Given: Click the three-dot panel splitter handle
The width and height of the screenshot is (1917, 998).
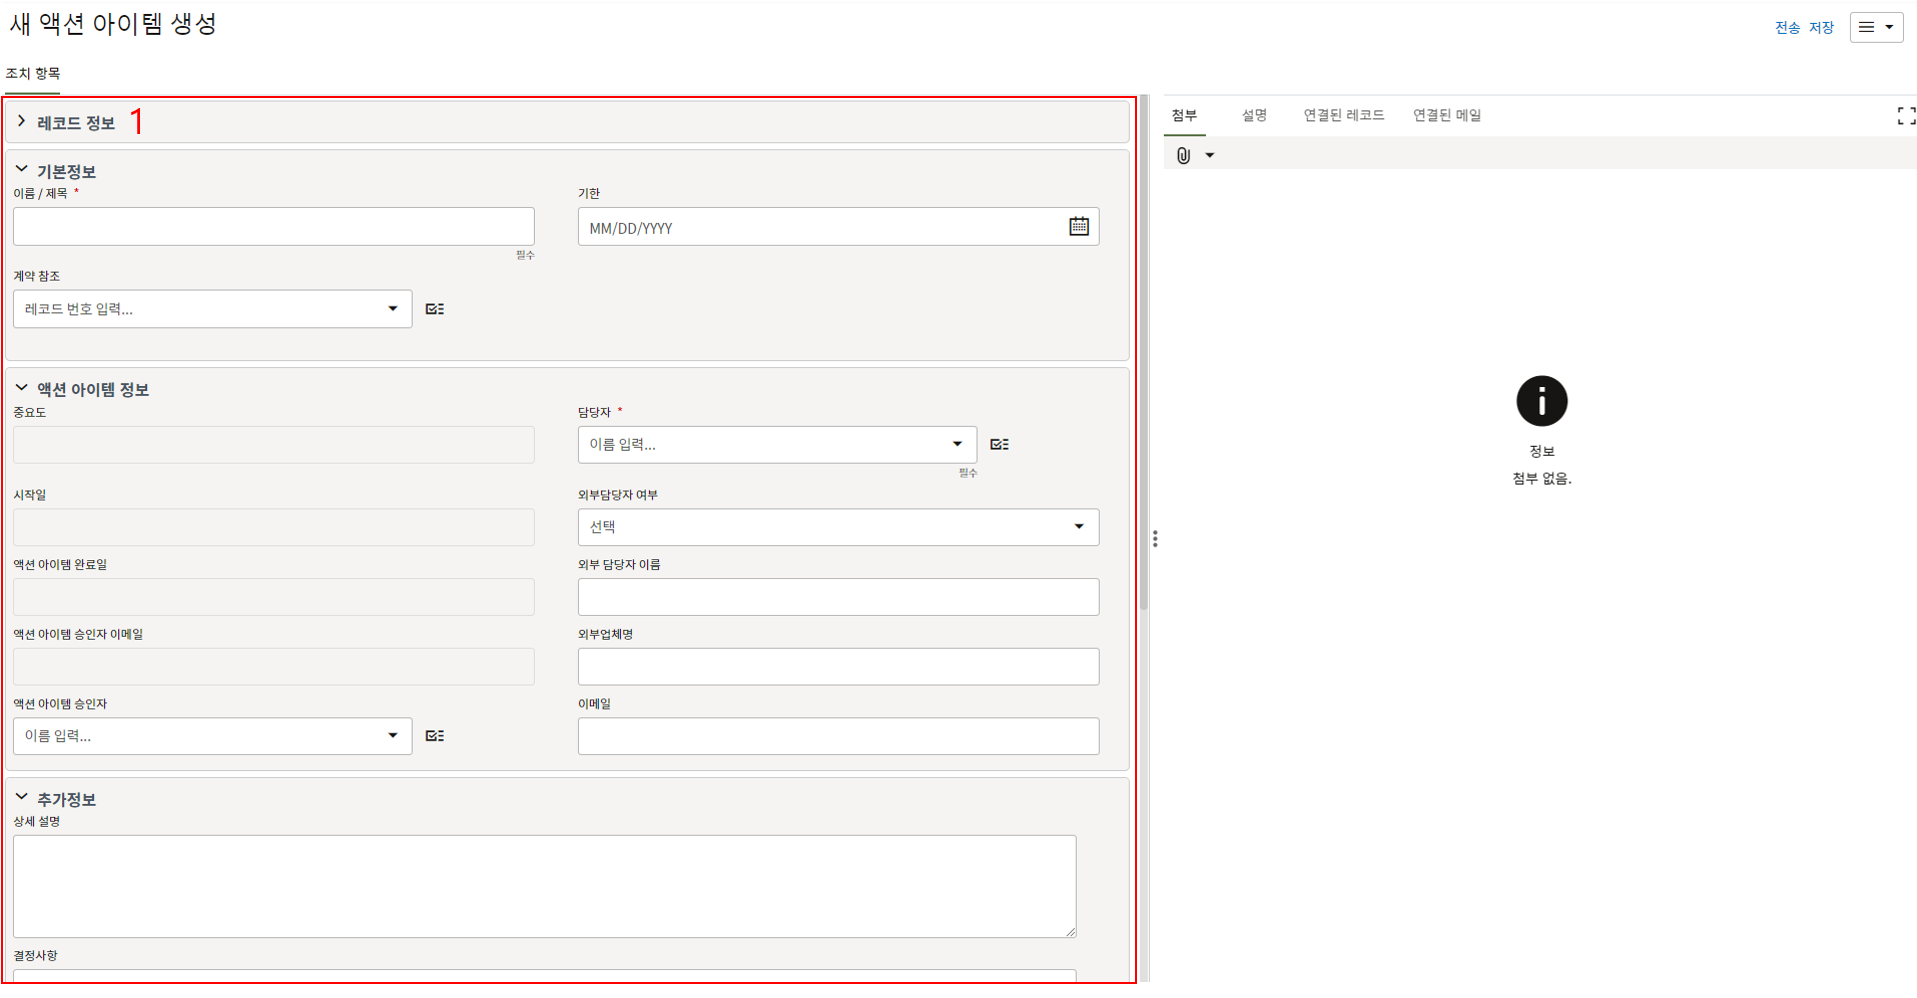Looking at the screenshot, I should pyautogui.click(x=1155, y=539).
